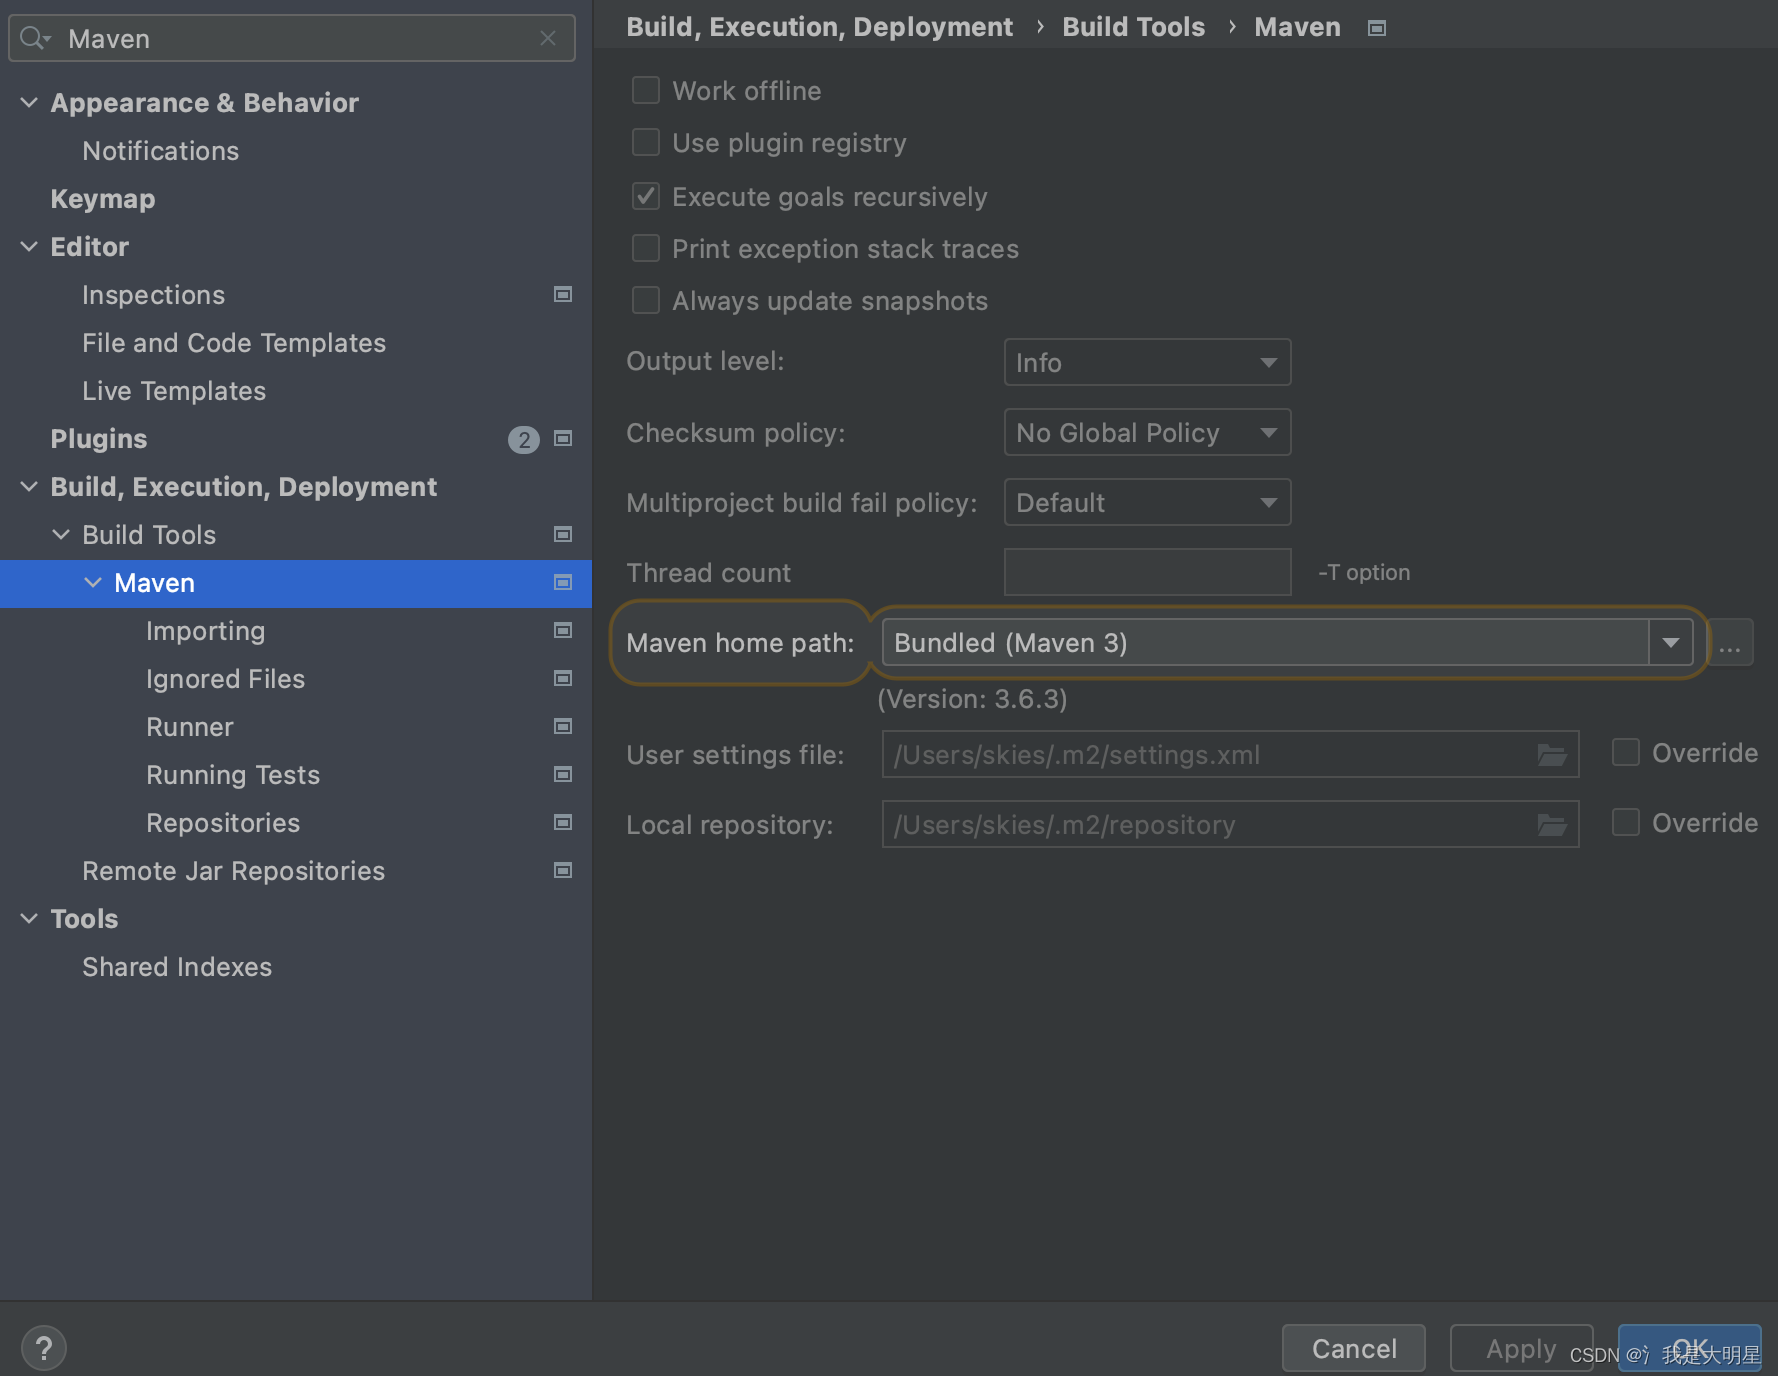This screenshot has height=1376, width=1778.
Task: Collapse the Build, Execution, Deployment chevron
Action: tap(29, 486)
